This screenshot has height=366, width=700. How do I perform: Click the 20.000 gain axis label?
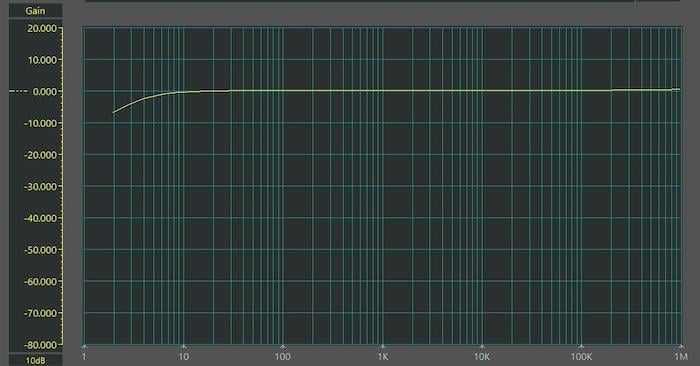point(42,29)
